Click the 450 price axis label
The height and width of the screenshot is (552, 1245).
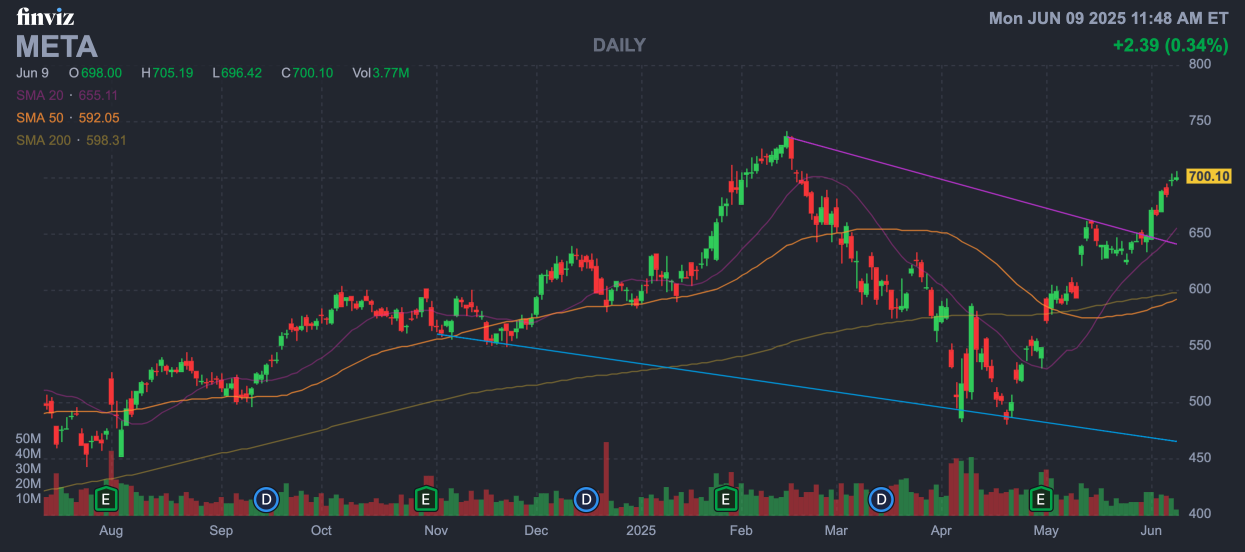coord(1199,458)
